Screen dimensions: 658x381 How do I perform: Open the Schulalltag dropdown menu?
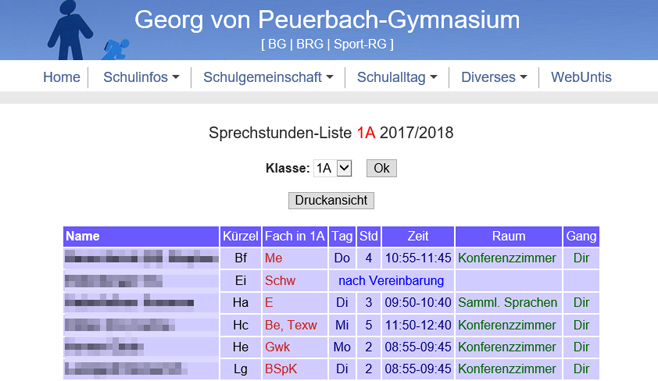coord(397,77)
